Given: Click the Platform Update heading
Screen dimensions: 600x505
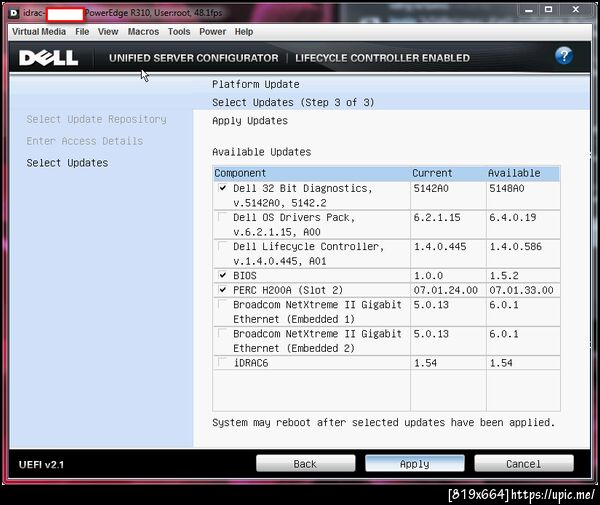Looking at the screenshot, I should (x=256, y=84).
